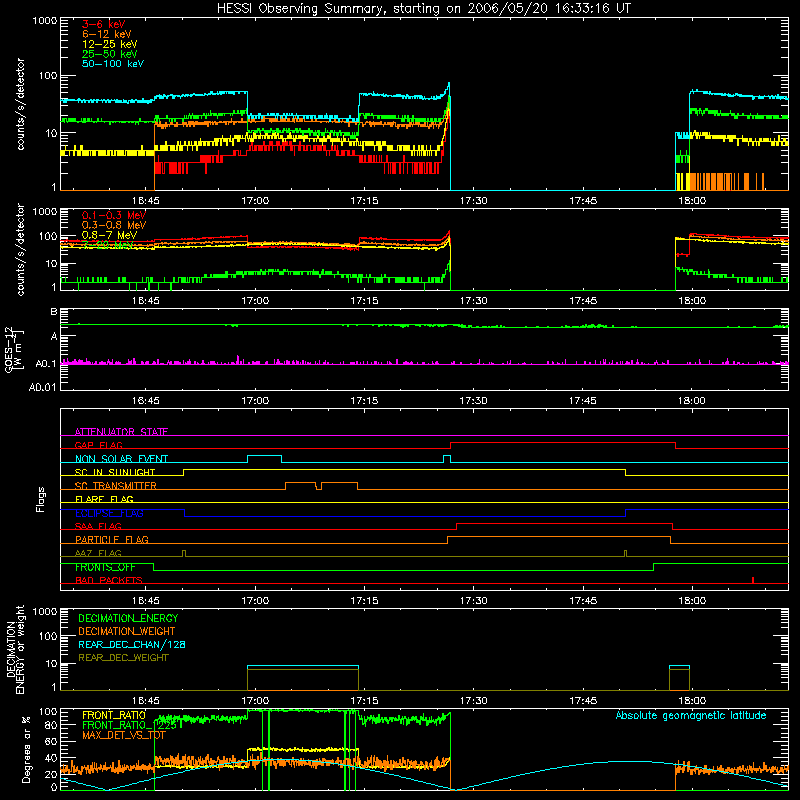Click the NON_SOLAR_EVENT flag label
The height and width of the screenshot is (800, 800).
click(121, 459)
